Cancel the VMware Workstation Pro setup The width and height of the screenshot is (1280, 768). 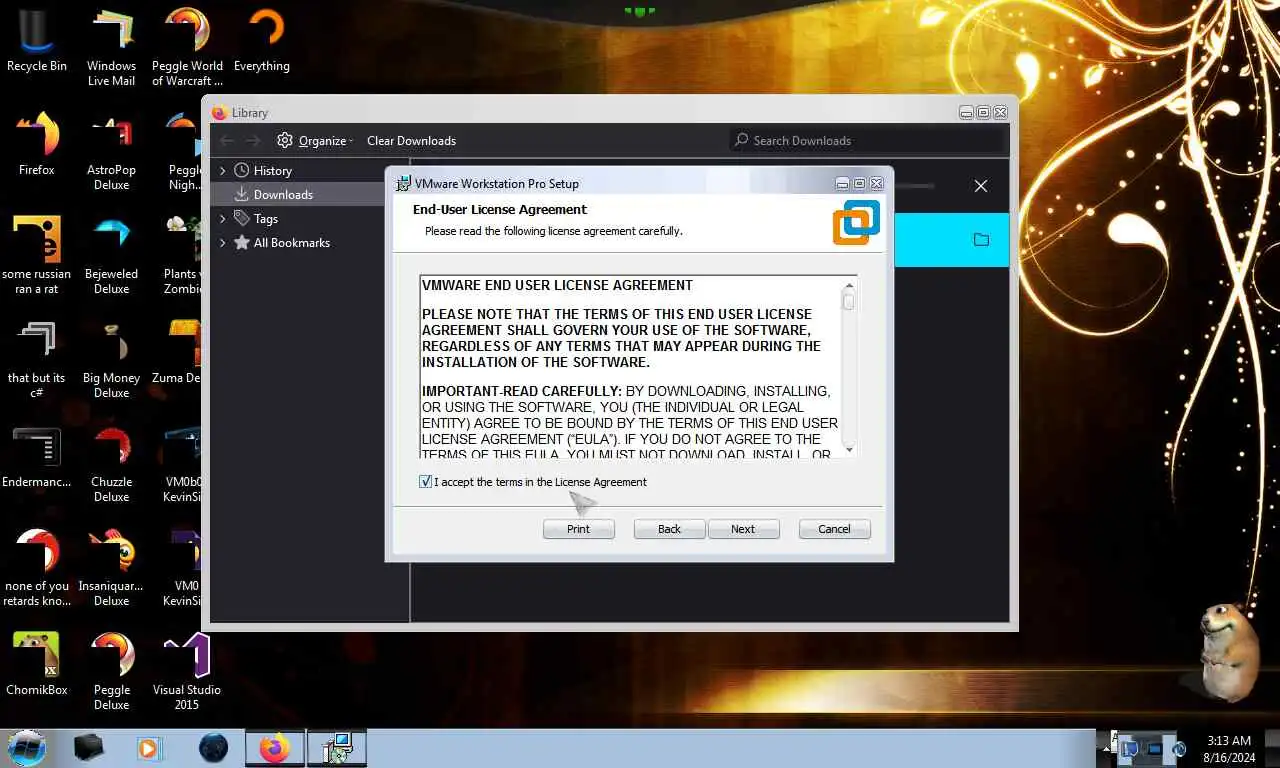tap(834, 529)
